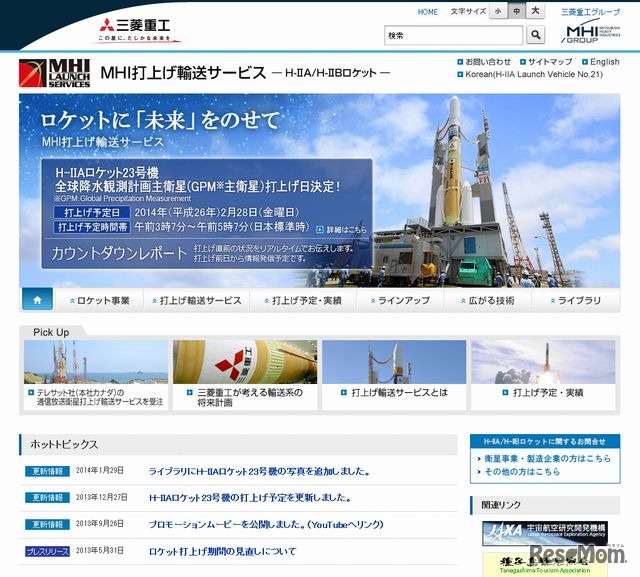Open the 三菱重工グループ link
The width and height of the screenshot is (640, 577).
coord(590,12)
